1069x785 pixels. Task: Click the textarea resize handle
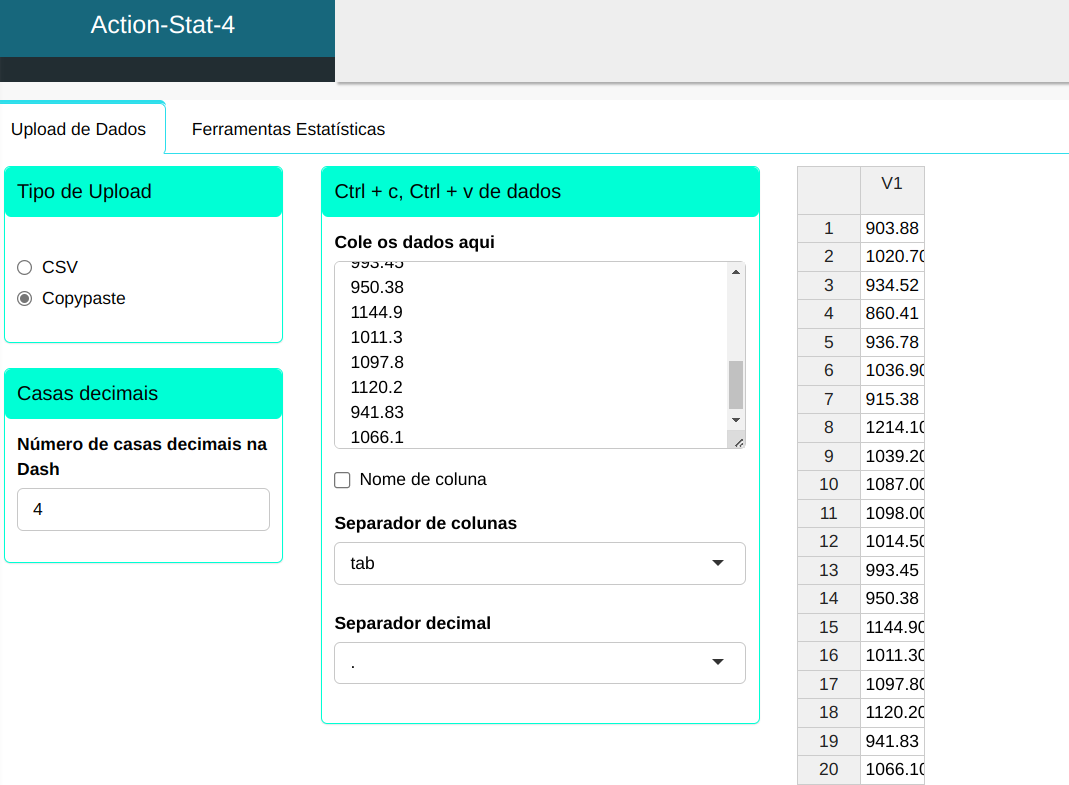738,441
